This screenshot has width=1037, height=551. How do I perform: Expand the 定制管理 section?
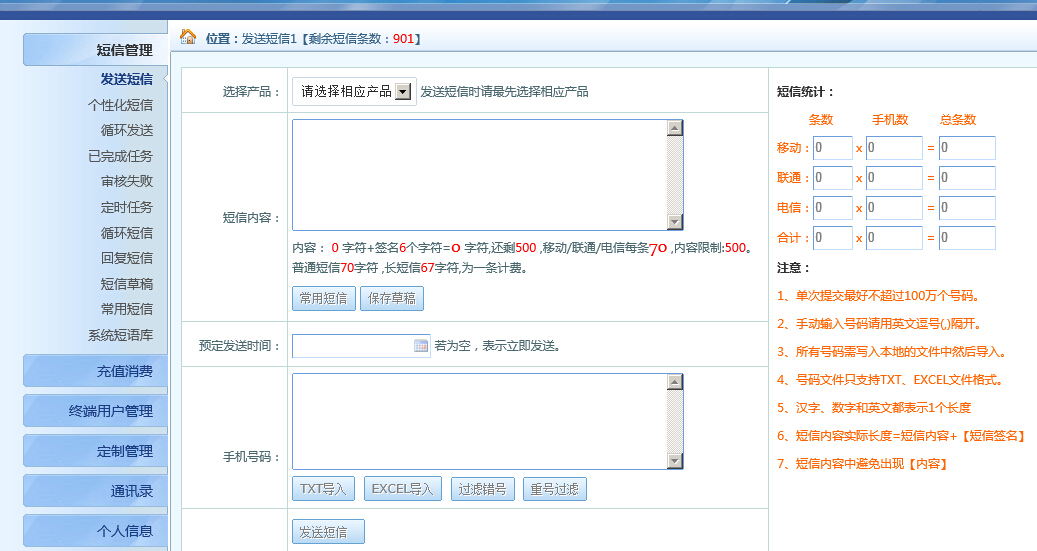tap(95, 451)
